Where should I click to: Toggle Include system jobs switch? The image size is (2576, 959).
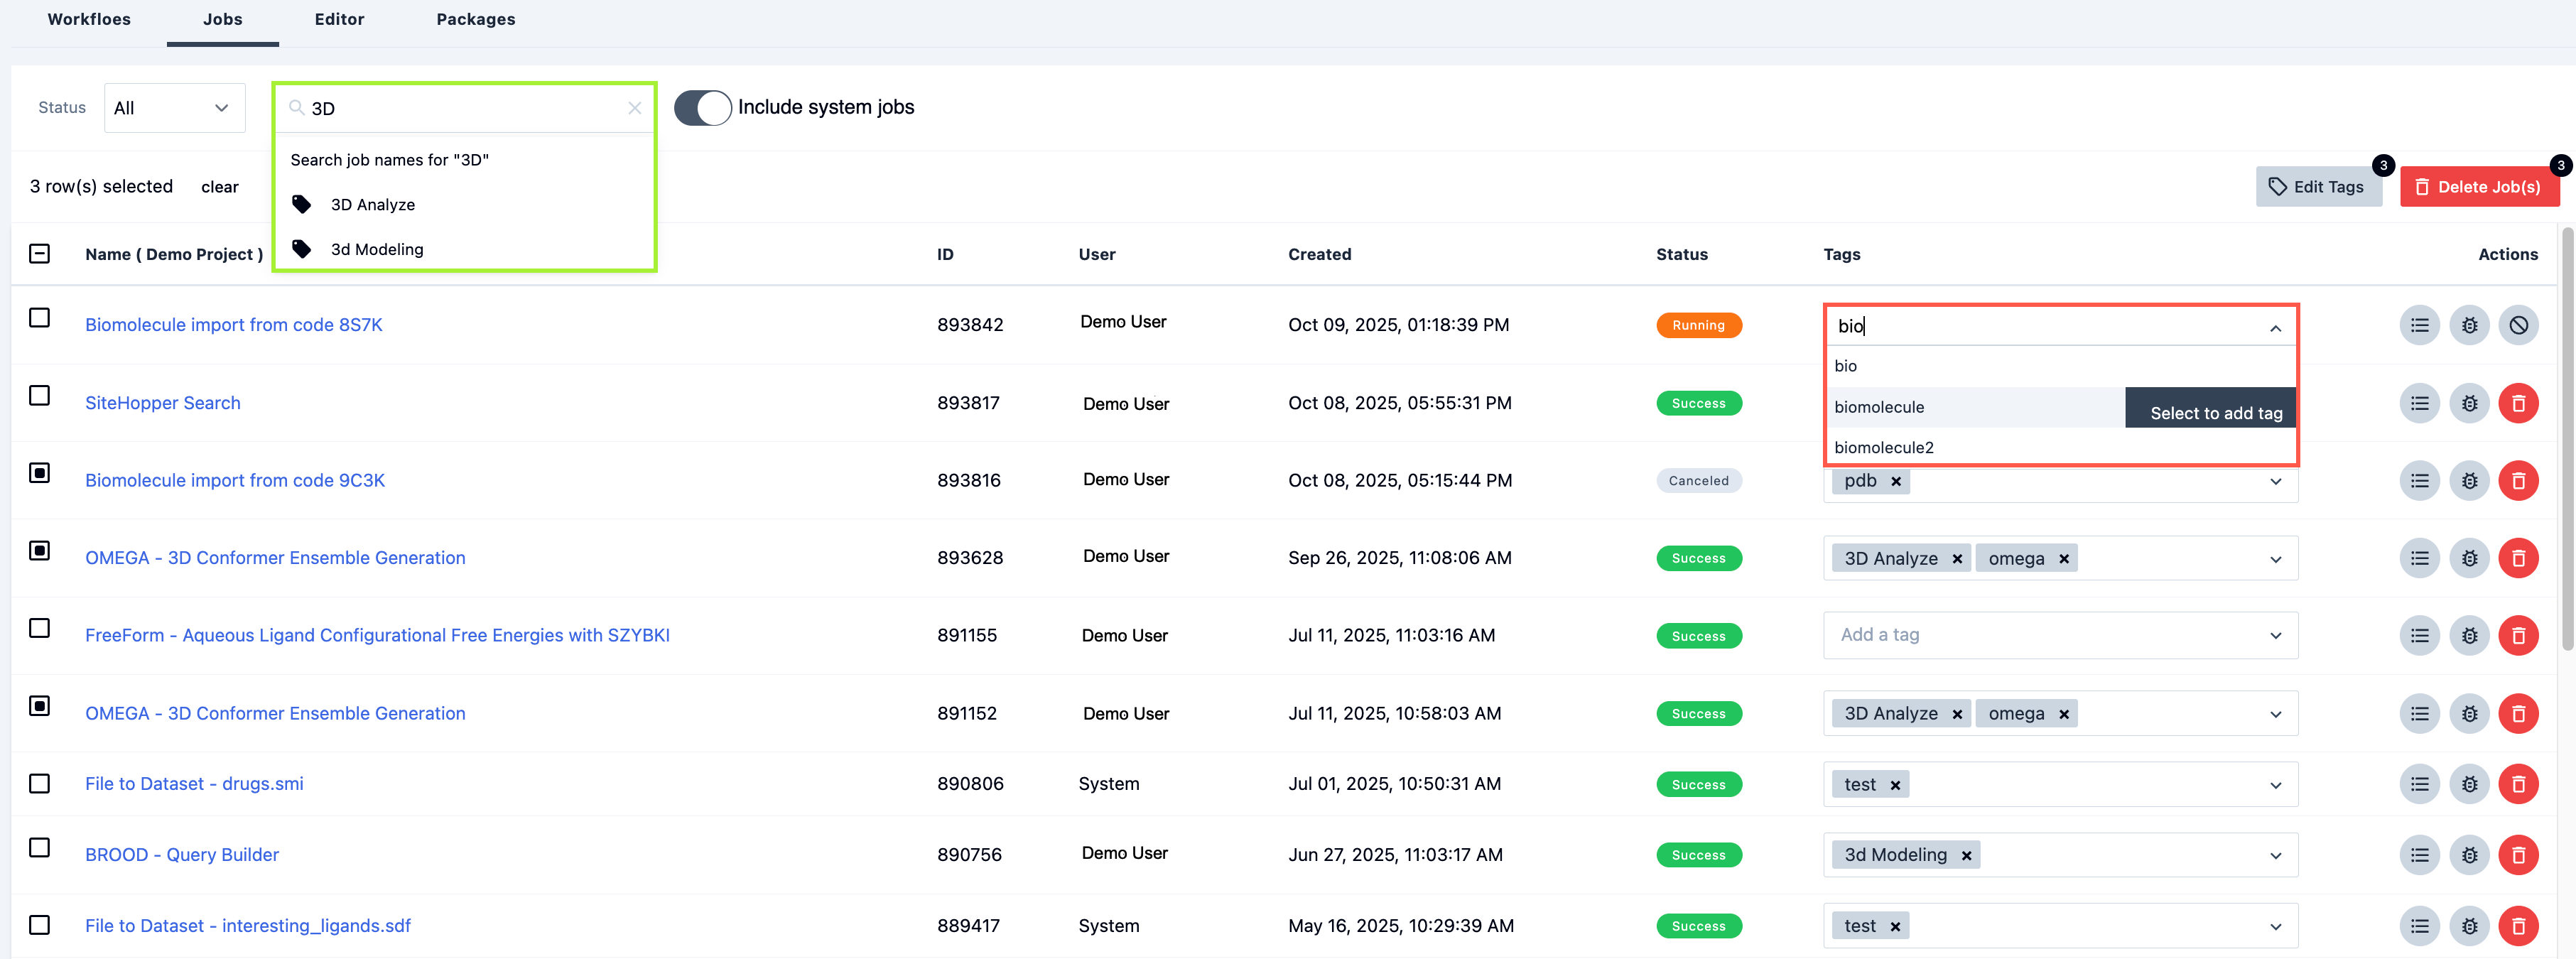click(x=702, y=108)
